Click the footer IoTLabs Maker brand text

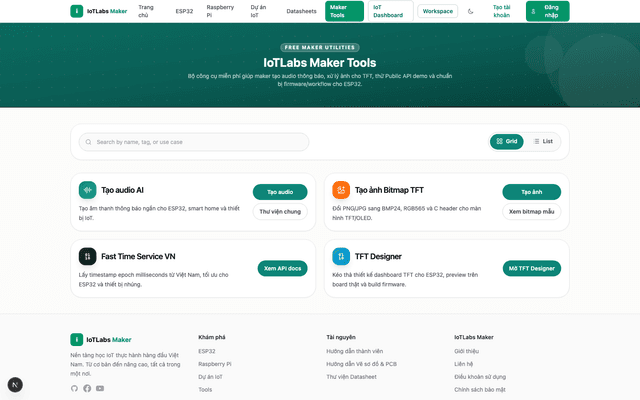(109, 340)
